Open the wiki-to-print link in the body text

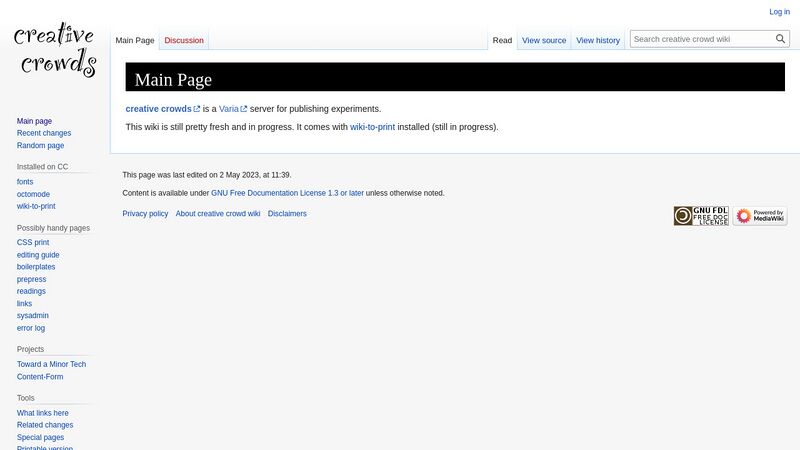(372, 127)
